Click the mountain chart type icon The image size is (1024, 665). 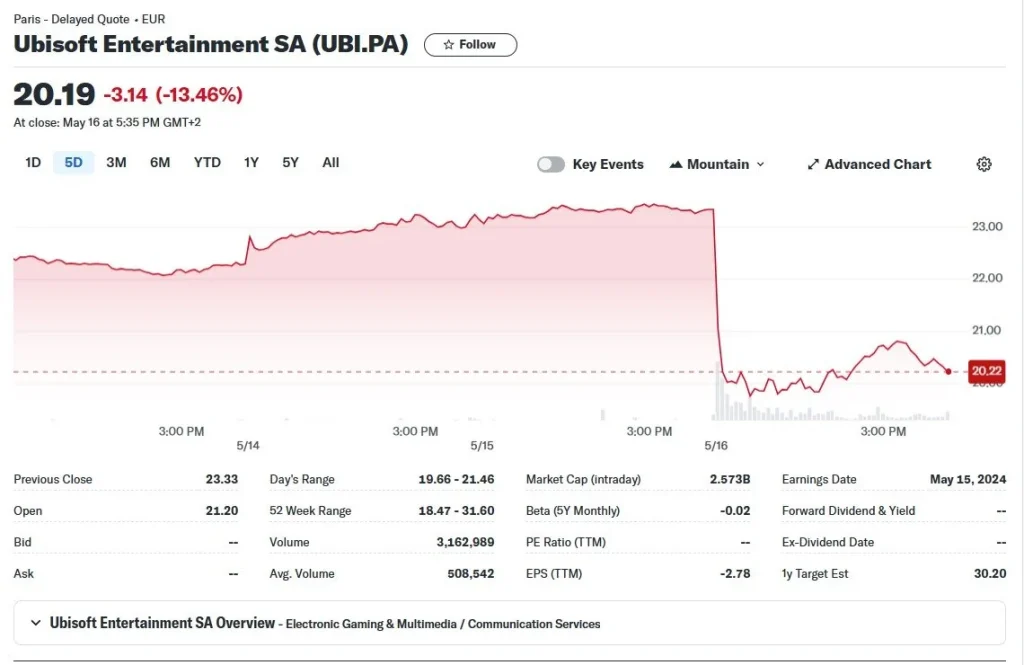(676, 164)
